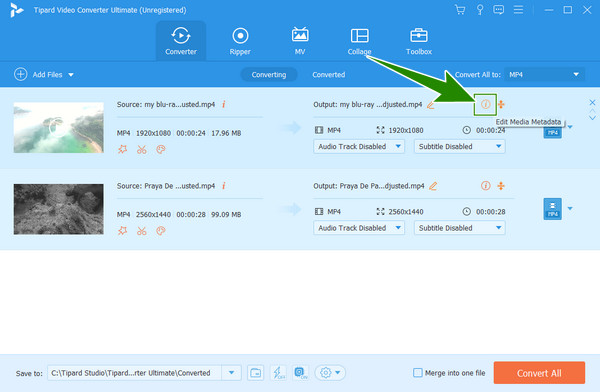This screenshot has height=392, width=600.
Task: Open Audio Track dropdown for Praya De video
Action: 359,228
